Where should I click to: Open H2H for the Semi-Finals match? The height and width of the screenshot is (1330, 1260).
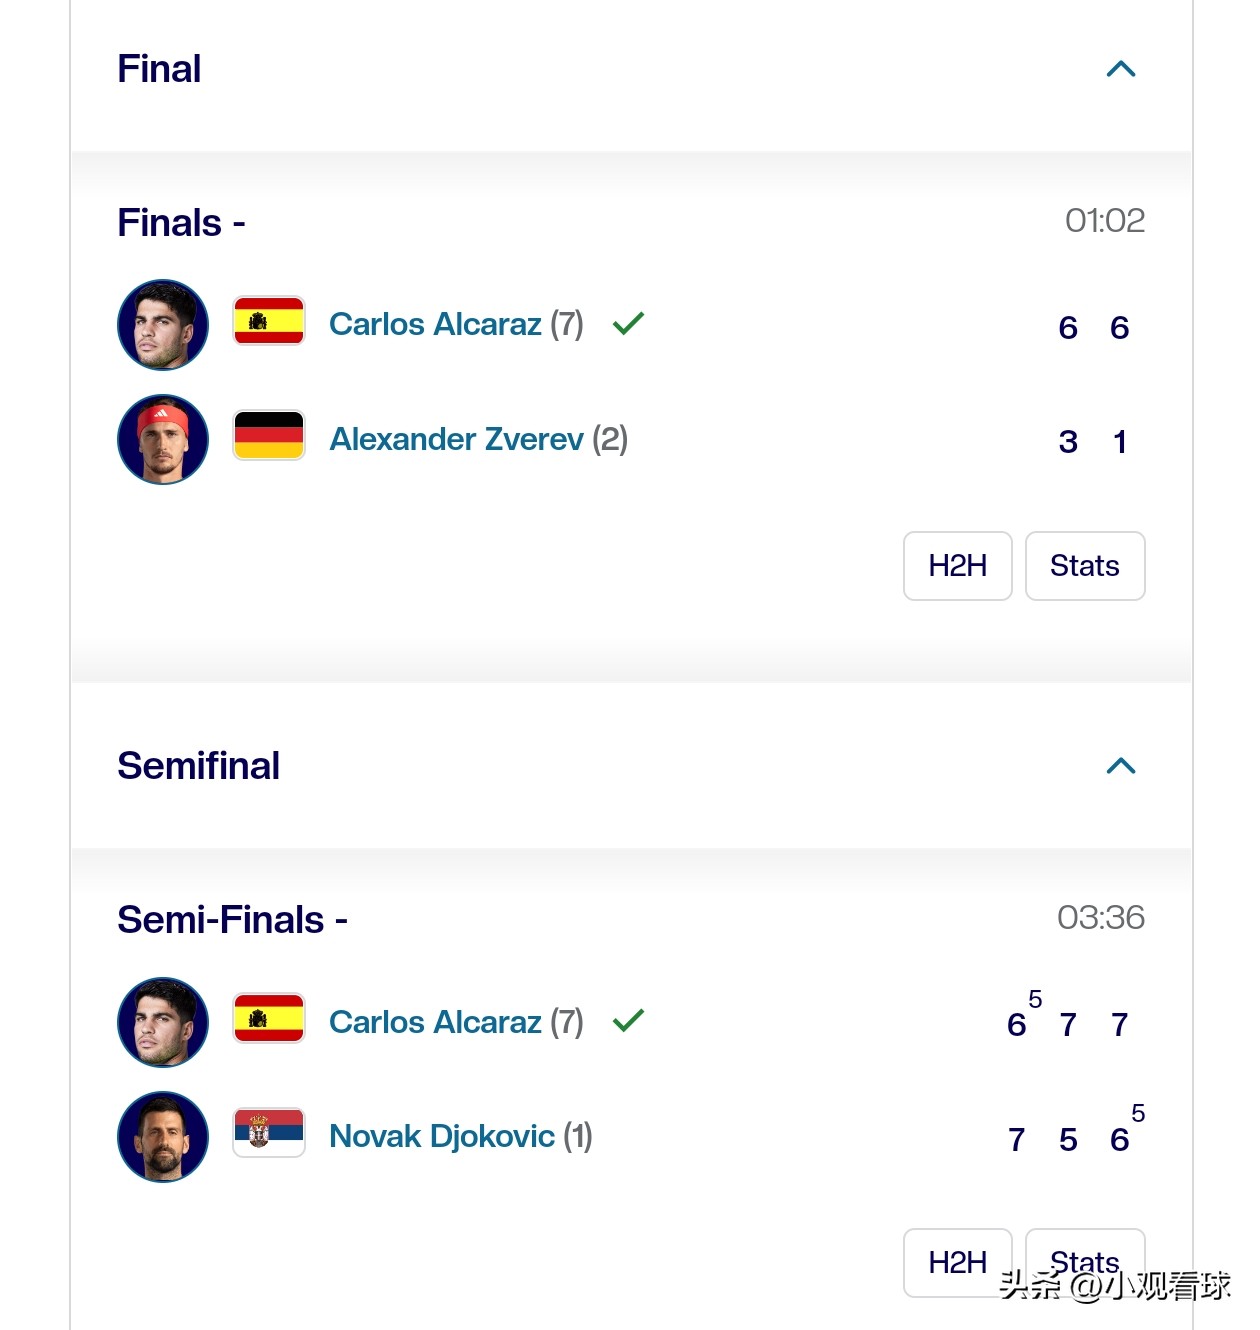point(957,1262)
